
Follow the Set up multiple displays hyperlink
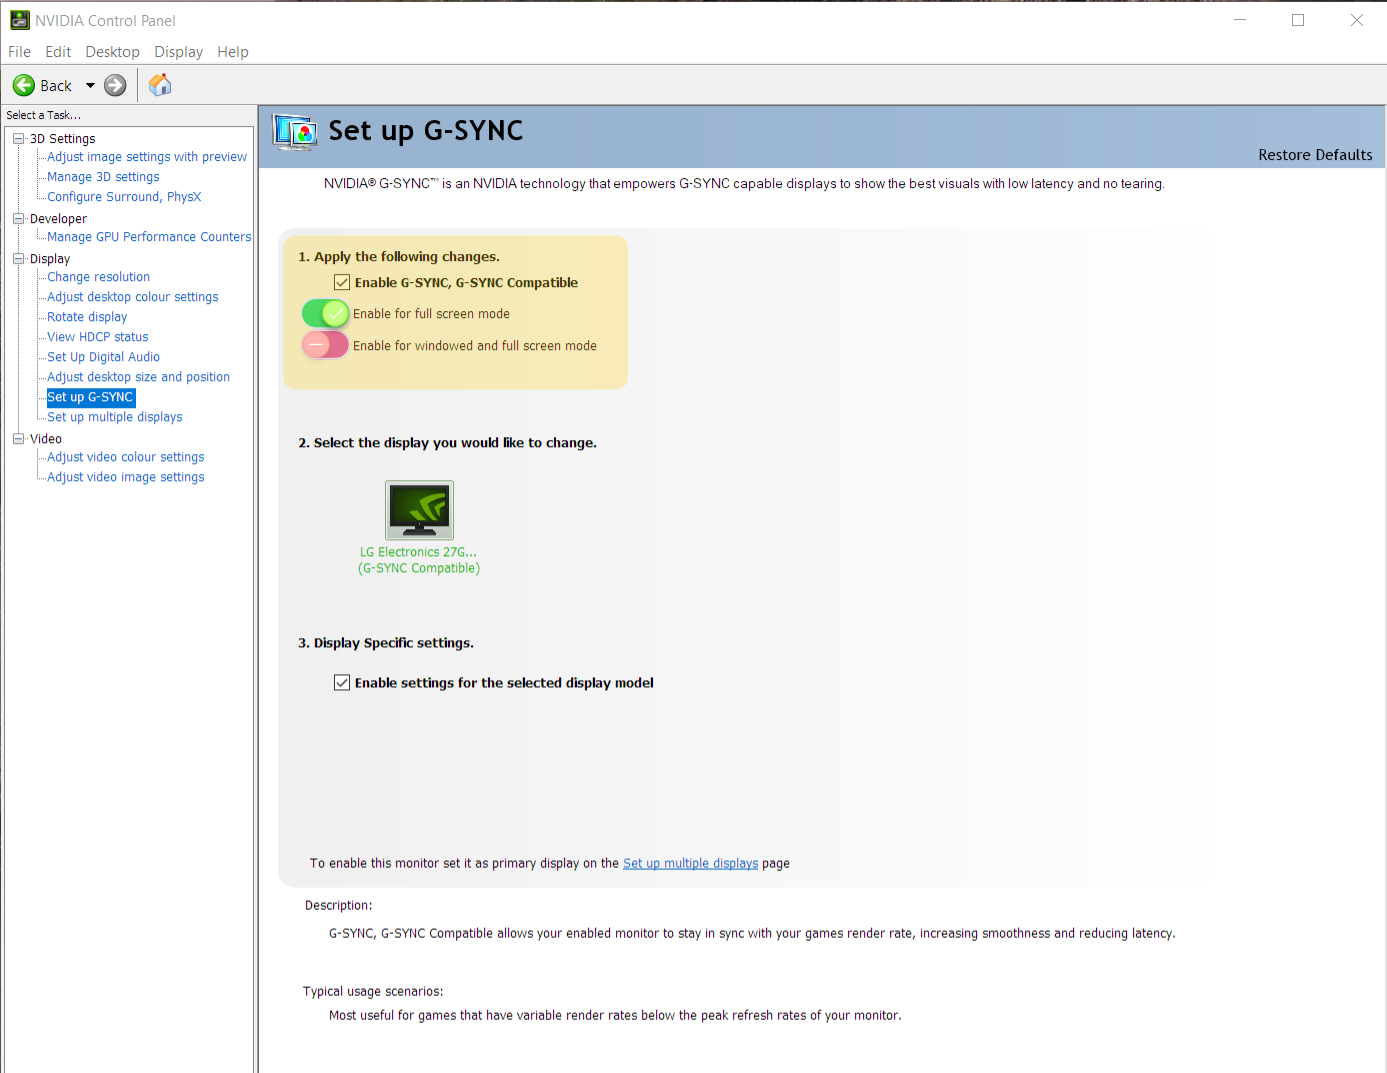coord(690,863)
